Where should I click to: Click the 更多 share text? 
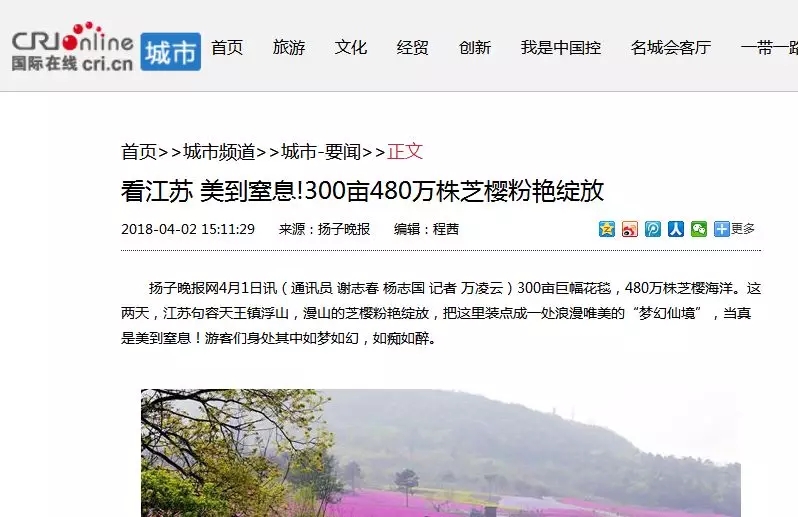[x=743, y=228]
